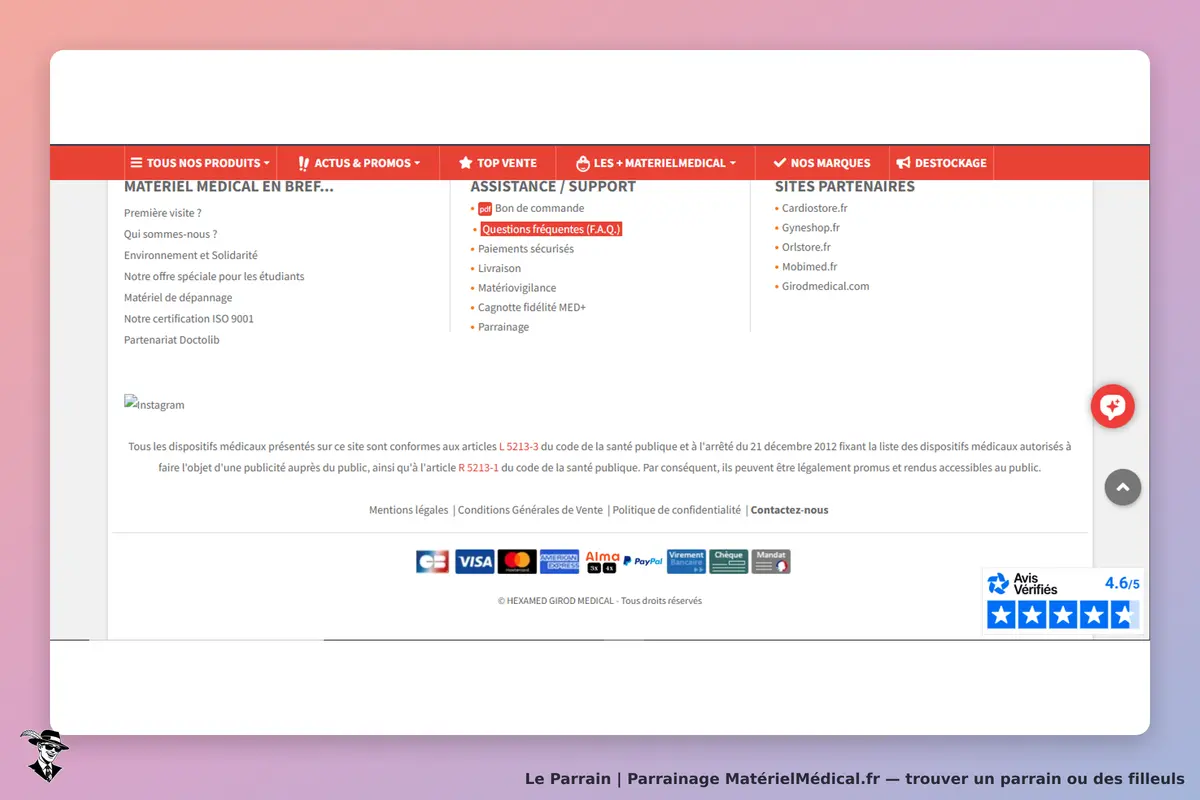
Task: Expand the ACTUS & PROMOS dropdown
Action: (358, 163)
